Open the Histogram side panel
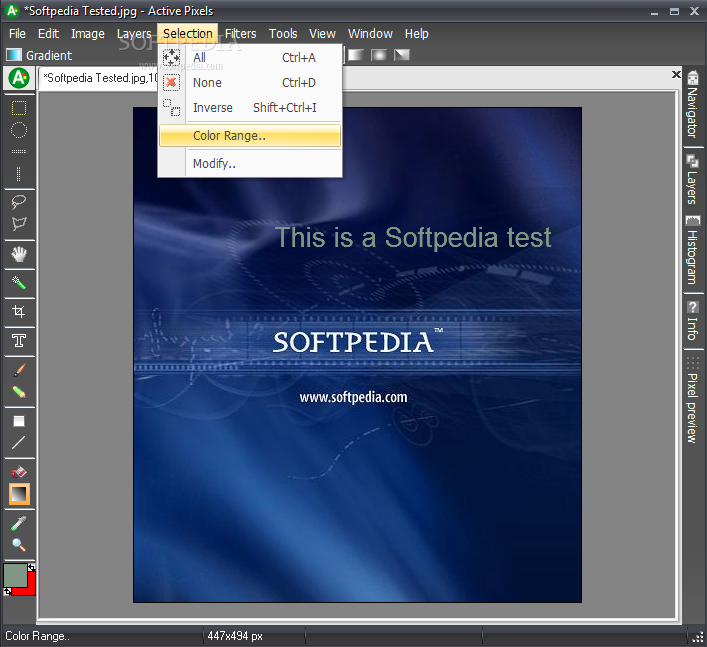The width and height of the screenshot is (707, 647). (693, 250)
